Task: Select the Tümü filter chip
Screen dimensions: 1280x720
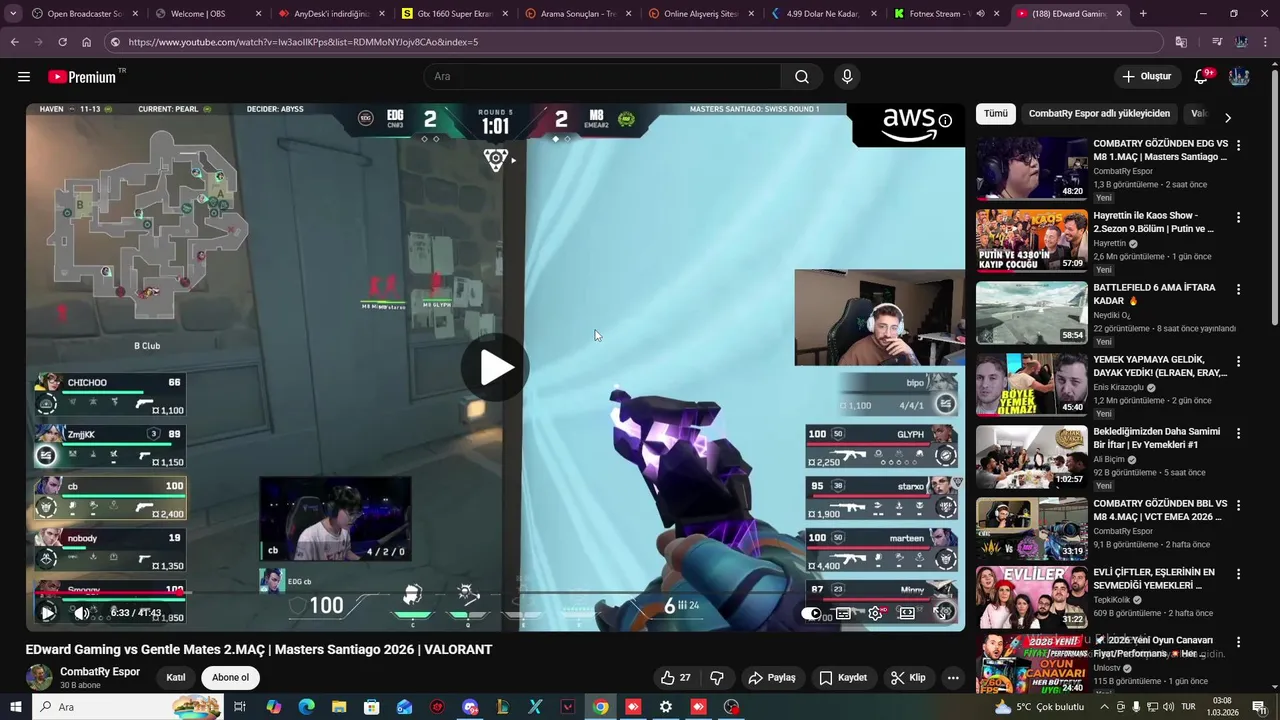Action: pyautogui.click(x=996, y=114)
